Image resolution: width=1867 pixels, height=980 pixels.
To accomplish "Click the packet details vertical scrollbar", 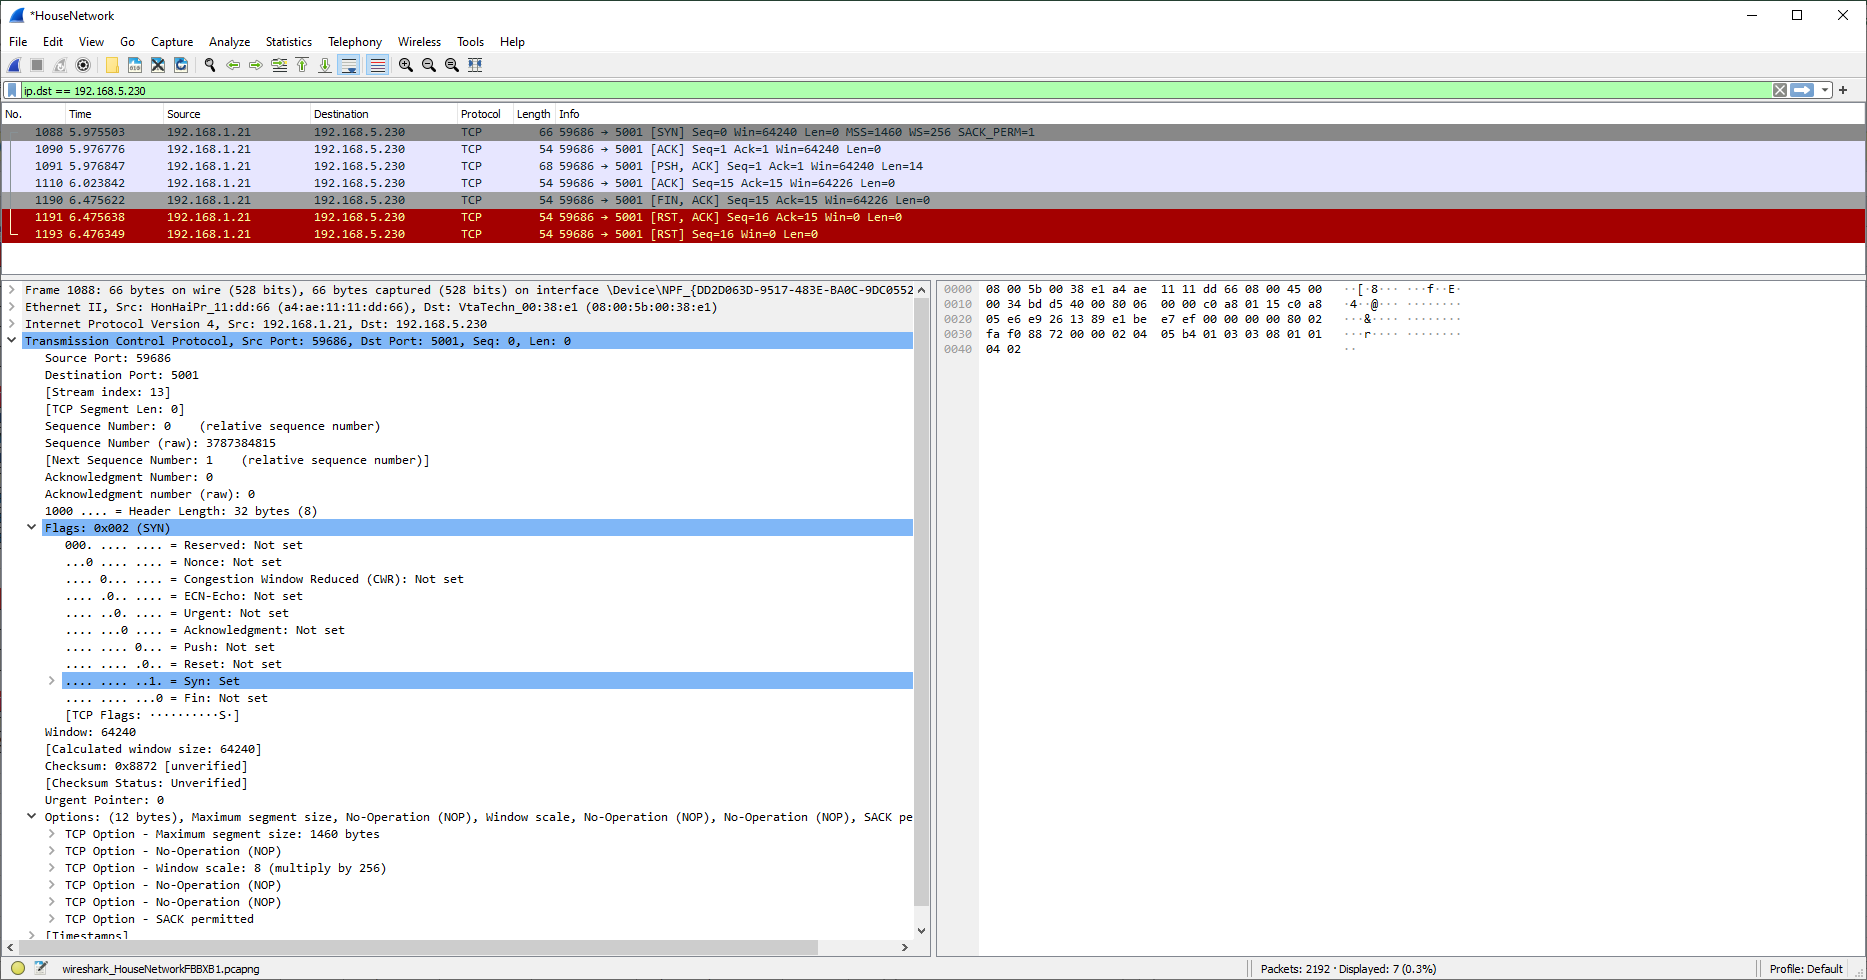I will (x=921, y=600).
